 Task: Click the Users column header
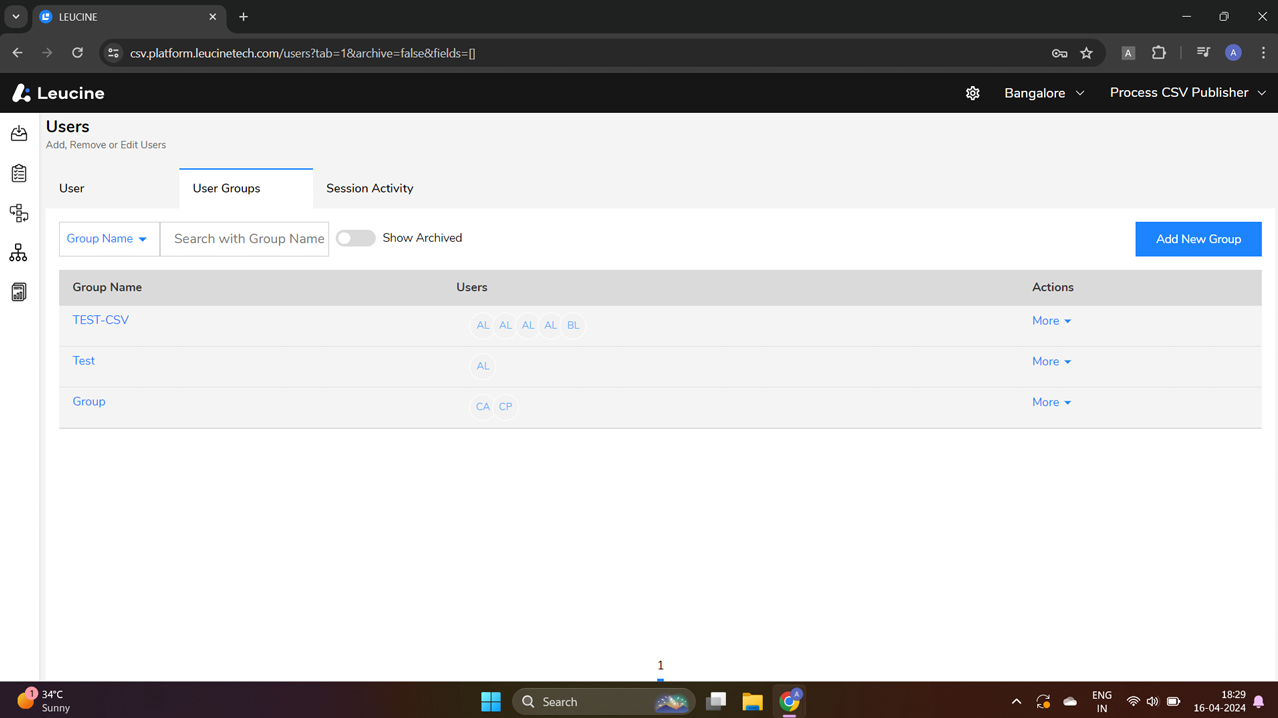472,287
